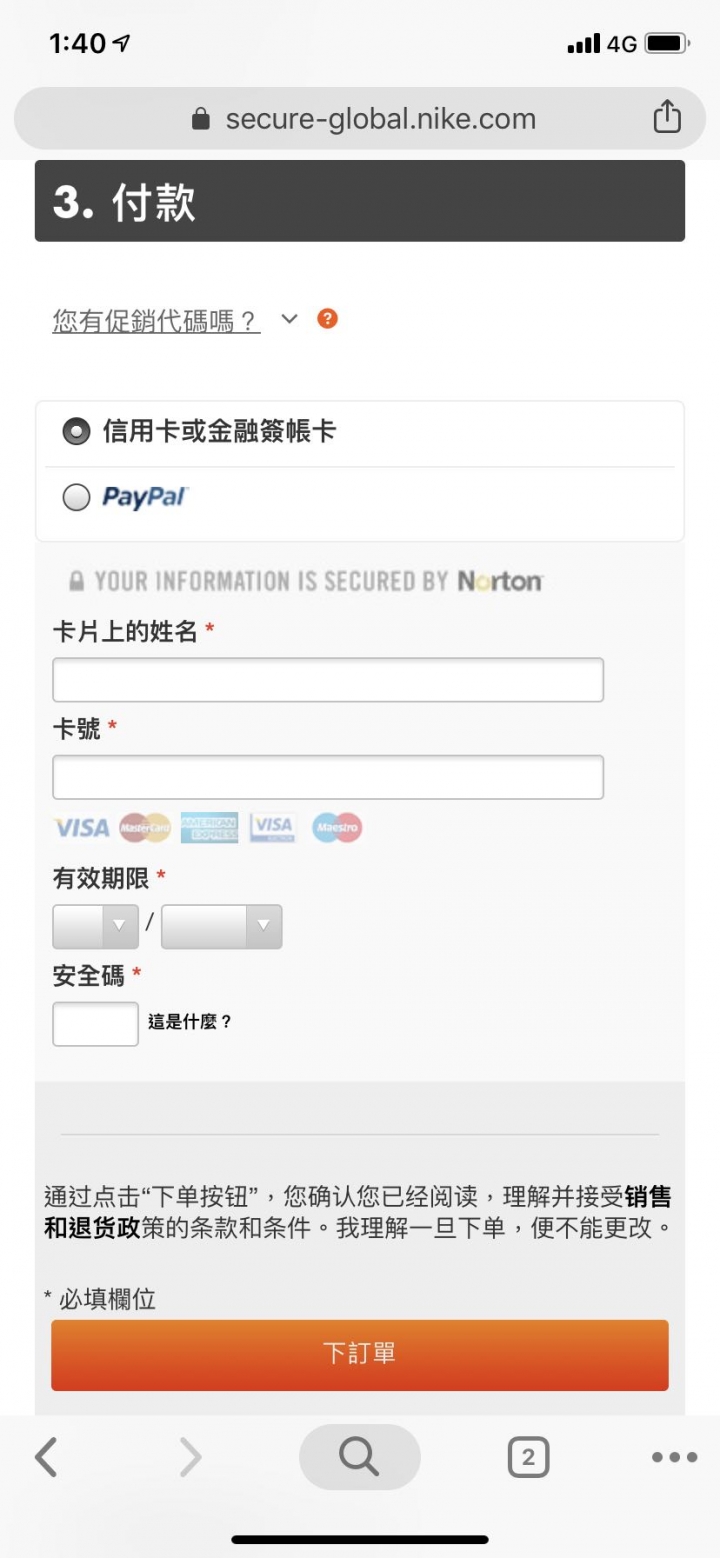This screenshot has height=1558, width=720.
Task: Open the 這是什麼? security code link
Action: (190, 1022)
